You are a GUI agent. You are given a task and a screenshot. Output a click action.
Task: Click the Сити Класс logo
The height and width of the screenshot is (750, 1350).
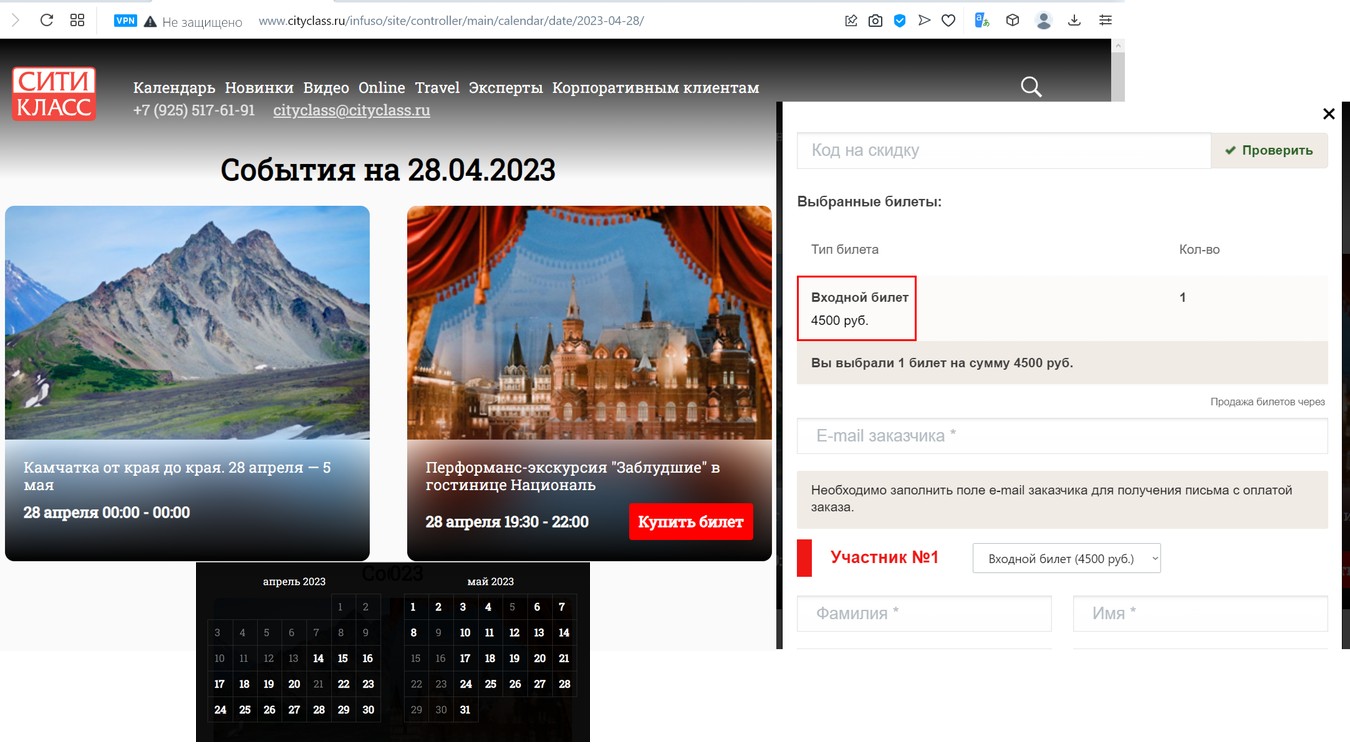click(54, 94)
